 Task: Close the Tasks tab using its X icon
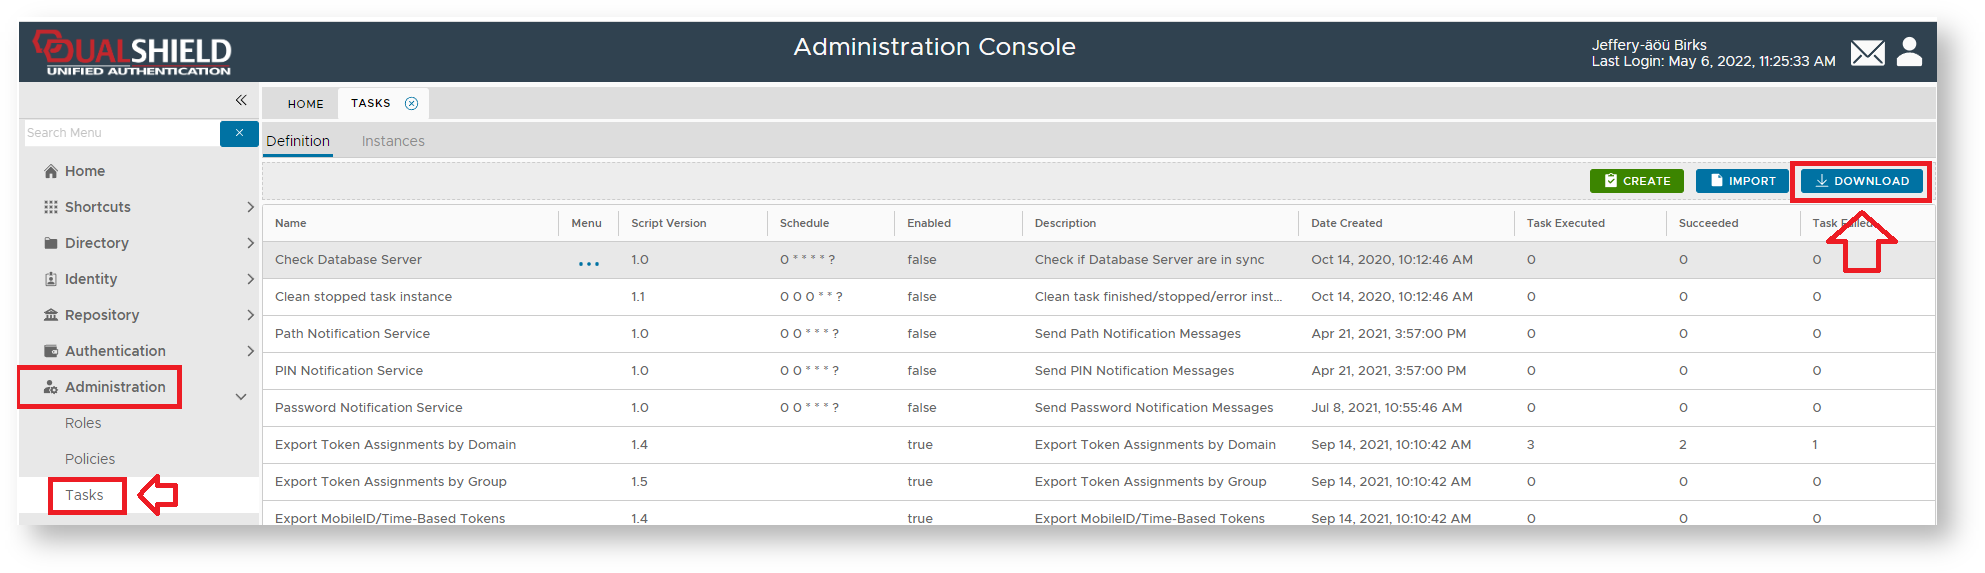pyautogui.click(x=411, y=104)
